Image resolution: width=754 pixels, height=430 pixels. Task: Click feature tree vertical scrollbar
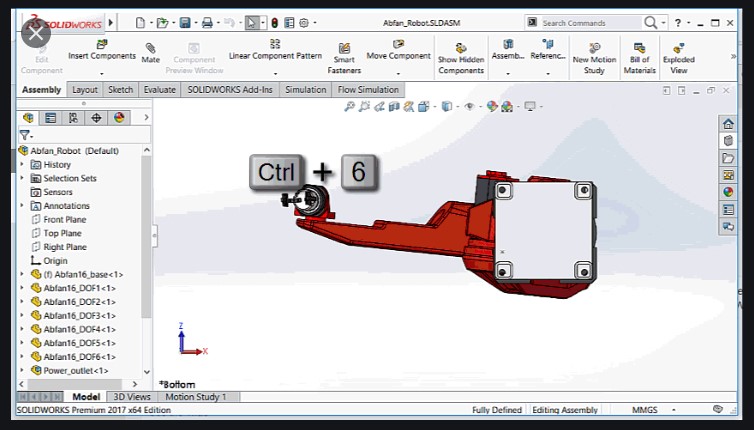point(147,237)
